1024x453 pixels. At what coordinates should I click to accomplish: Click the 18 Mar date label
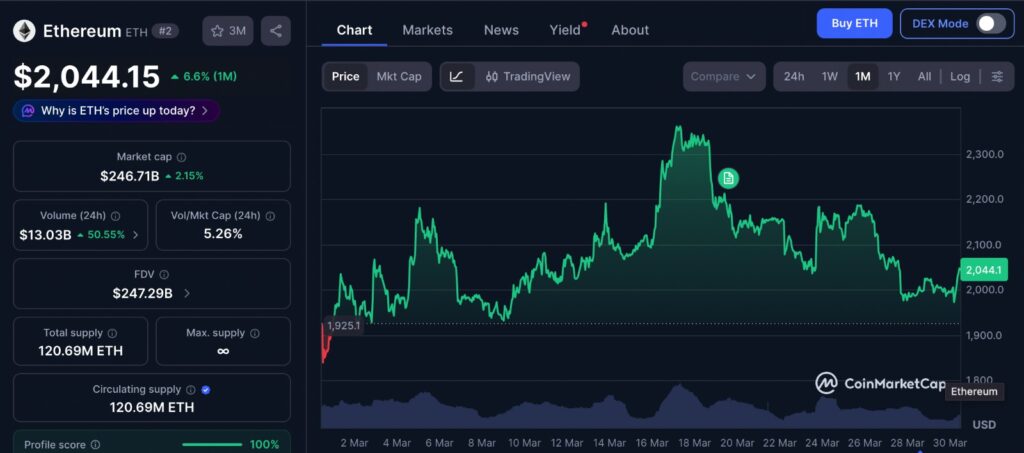[x=693, y=443]
